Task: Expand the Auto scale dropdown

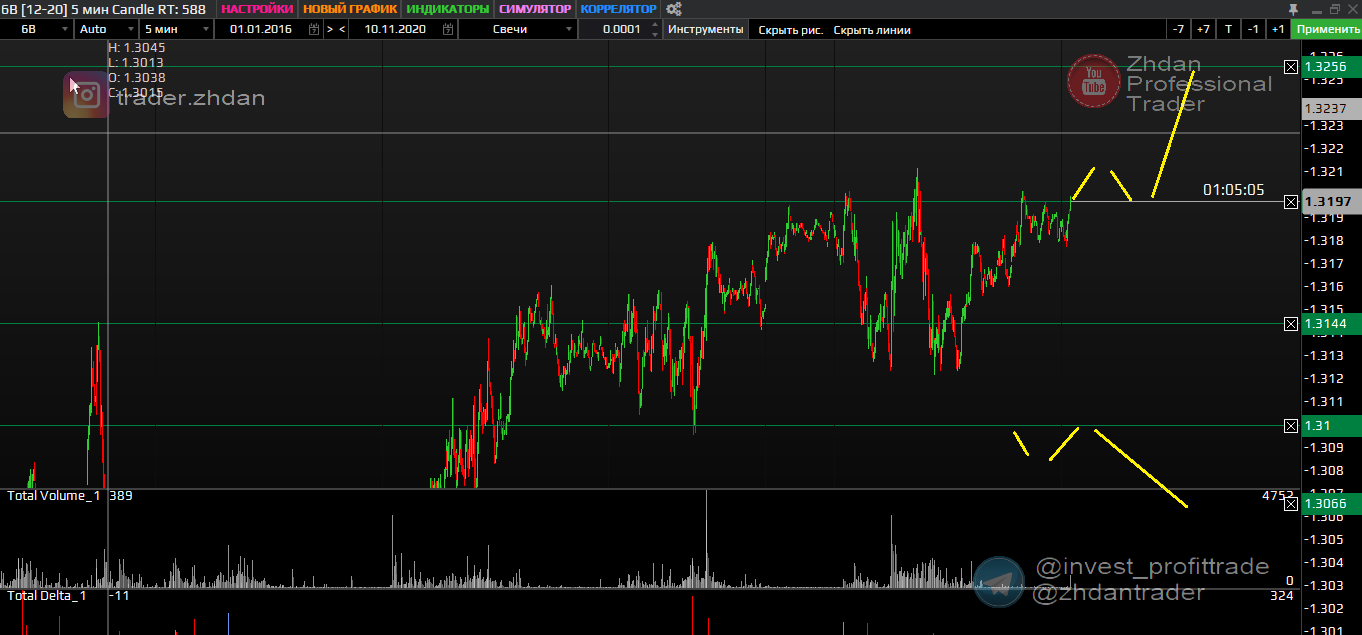Action: (131, 29)
